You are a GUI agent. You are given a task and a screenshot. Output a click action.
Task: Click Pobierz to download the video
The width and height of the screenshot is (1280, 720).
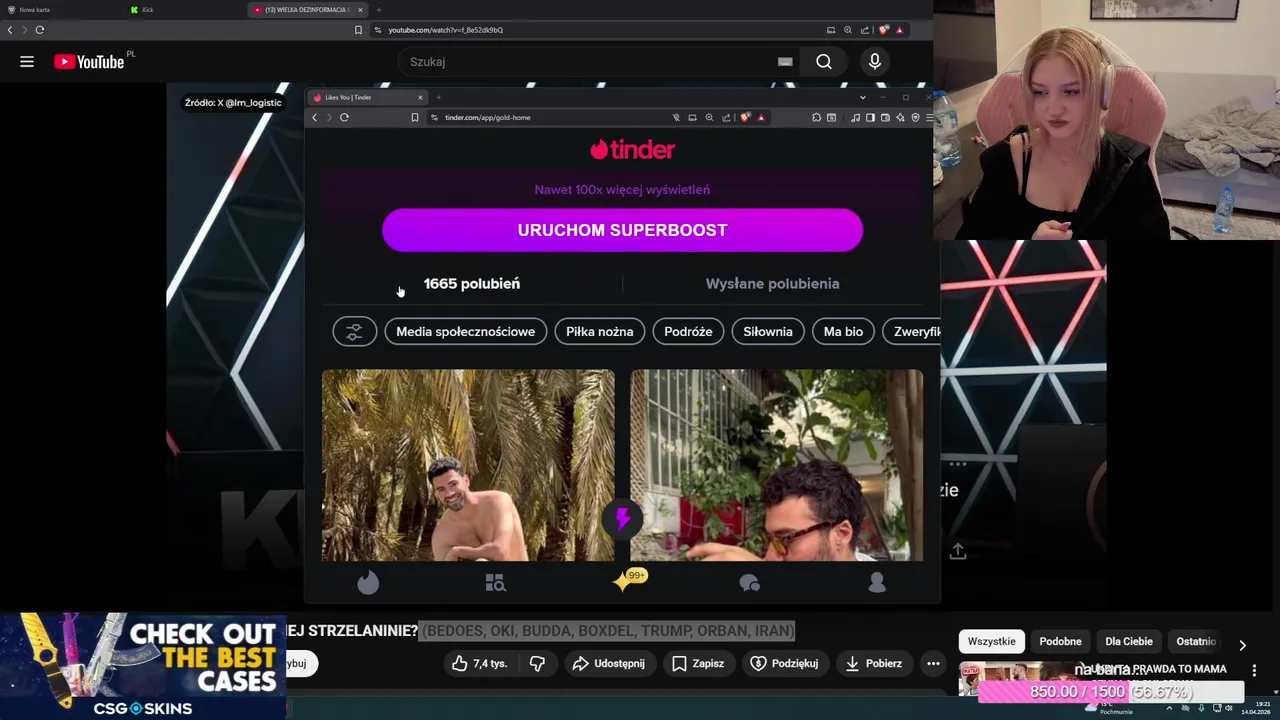click(x=873, y=663)
